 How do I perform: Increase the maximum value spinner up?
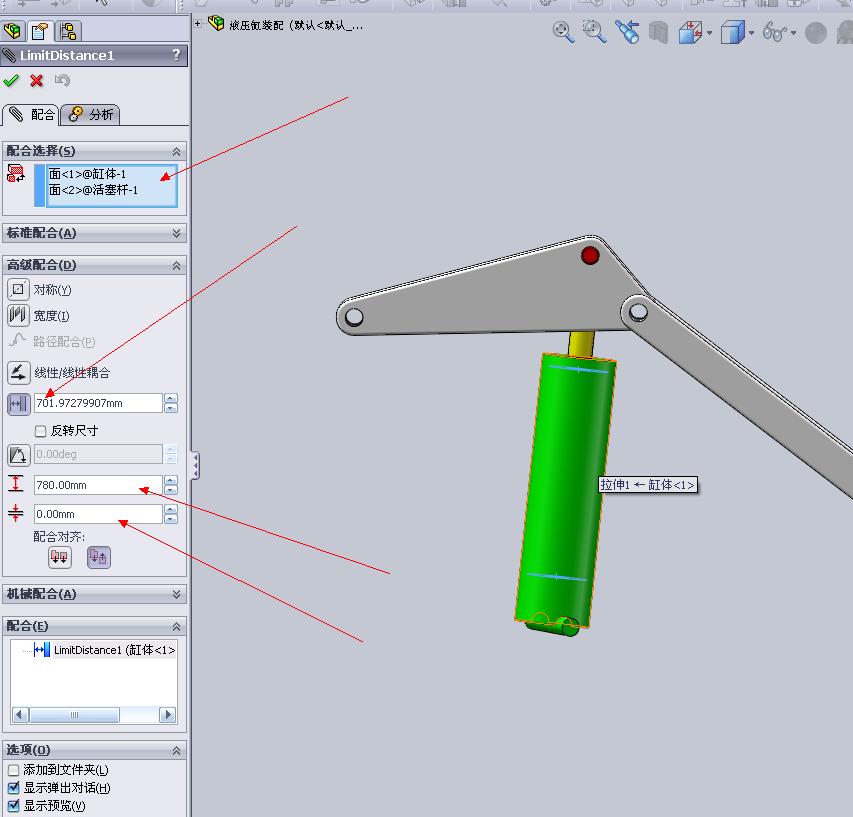(x=171, y=481)
